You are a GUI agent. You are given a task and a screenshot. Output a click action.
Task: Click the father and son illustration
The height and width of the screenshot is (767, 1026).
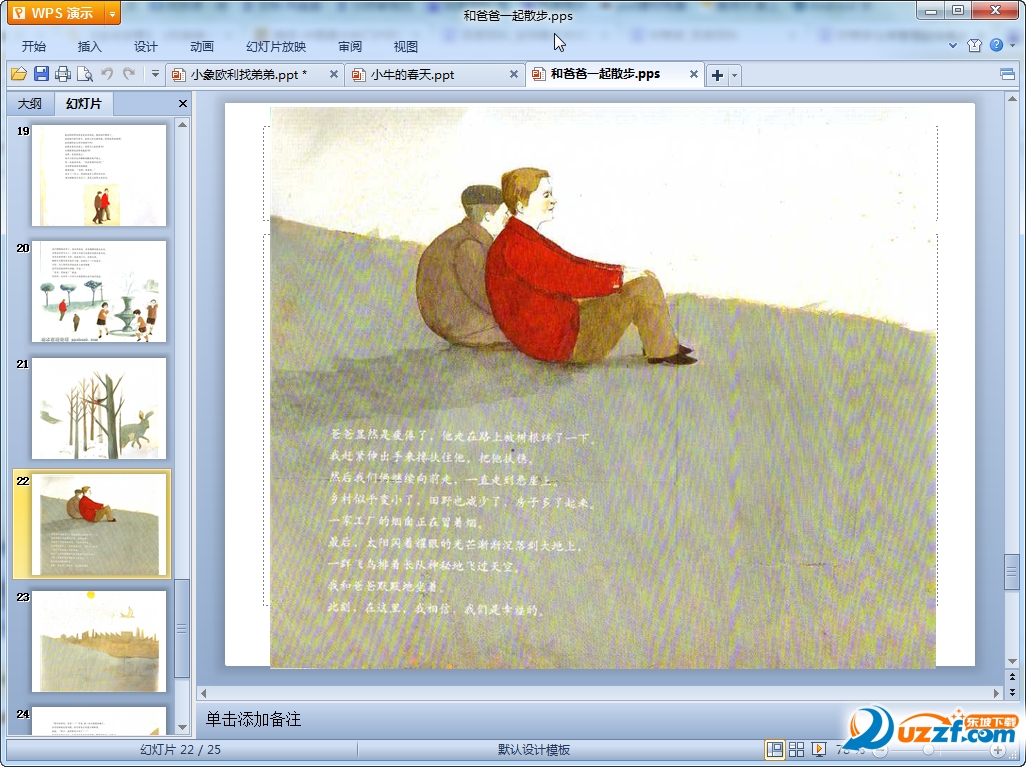pyautogui.click(x=556, y=266)
